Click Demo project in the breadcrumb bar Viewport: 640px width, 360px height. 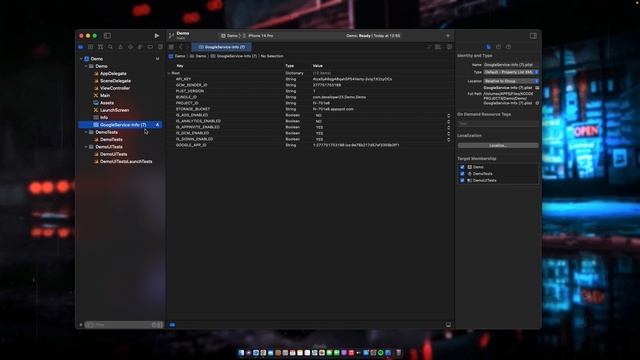click(177, 56)
